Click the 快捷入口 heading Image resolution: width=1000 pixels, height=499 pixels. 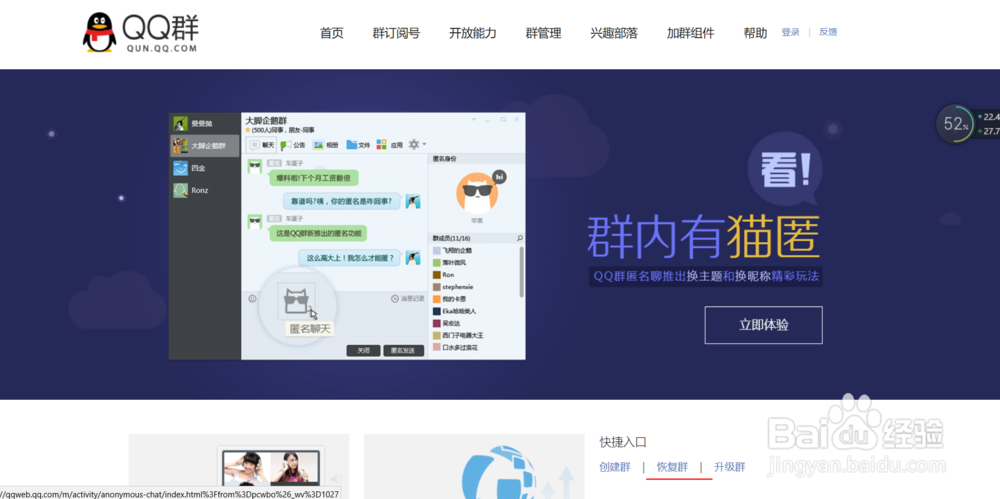(x=623, y=442)
